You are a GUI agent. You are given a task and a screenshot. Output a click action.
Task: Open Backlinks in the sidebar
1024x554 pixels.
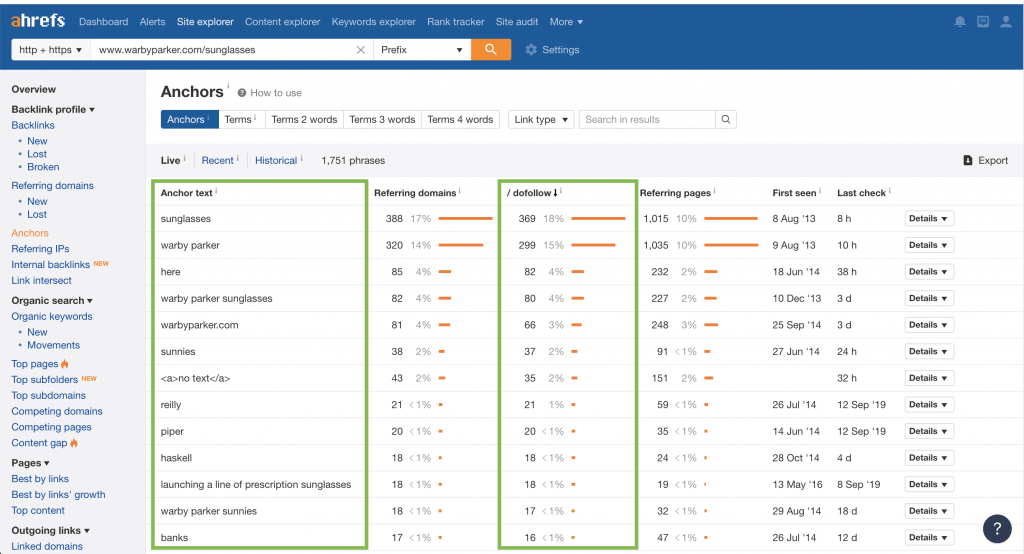tap(33, 125)
